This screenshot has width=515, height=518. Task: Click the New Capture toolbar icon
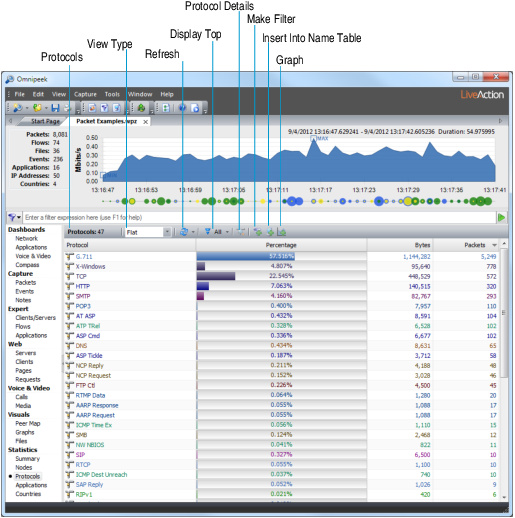(x=17, y=108)
